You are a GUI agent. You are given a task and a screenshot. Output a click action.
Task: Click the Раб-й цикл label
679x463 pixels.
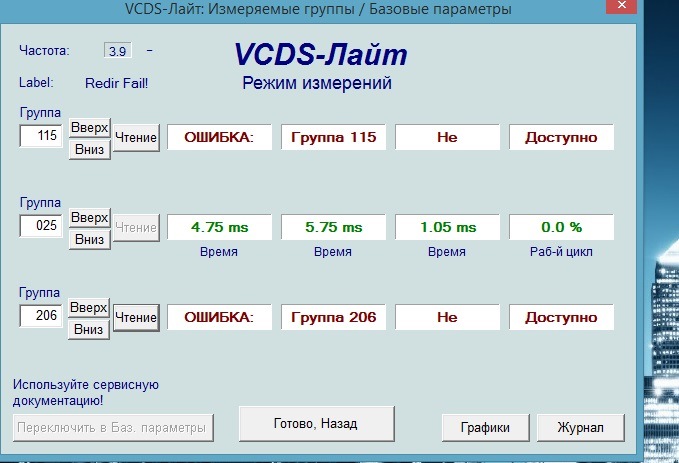tap(561, 252)
